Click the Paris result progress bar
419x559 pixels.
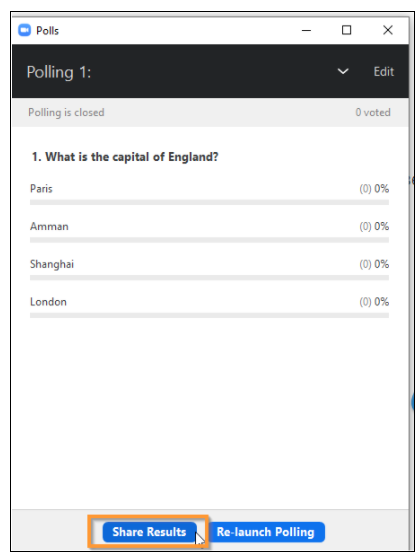(209, 202)
